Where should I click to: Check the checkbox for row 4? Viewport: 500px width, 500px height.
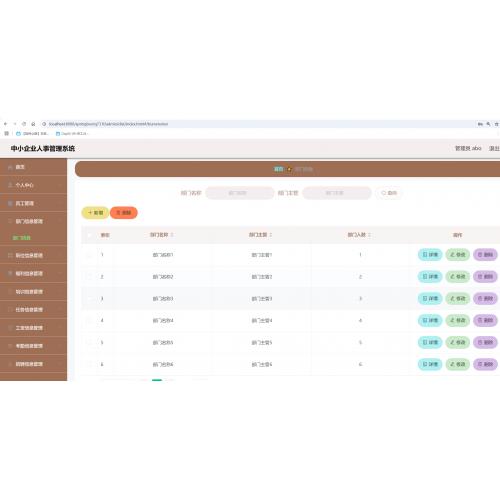click(x=89, y=321)
